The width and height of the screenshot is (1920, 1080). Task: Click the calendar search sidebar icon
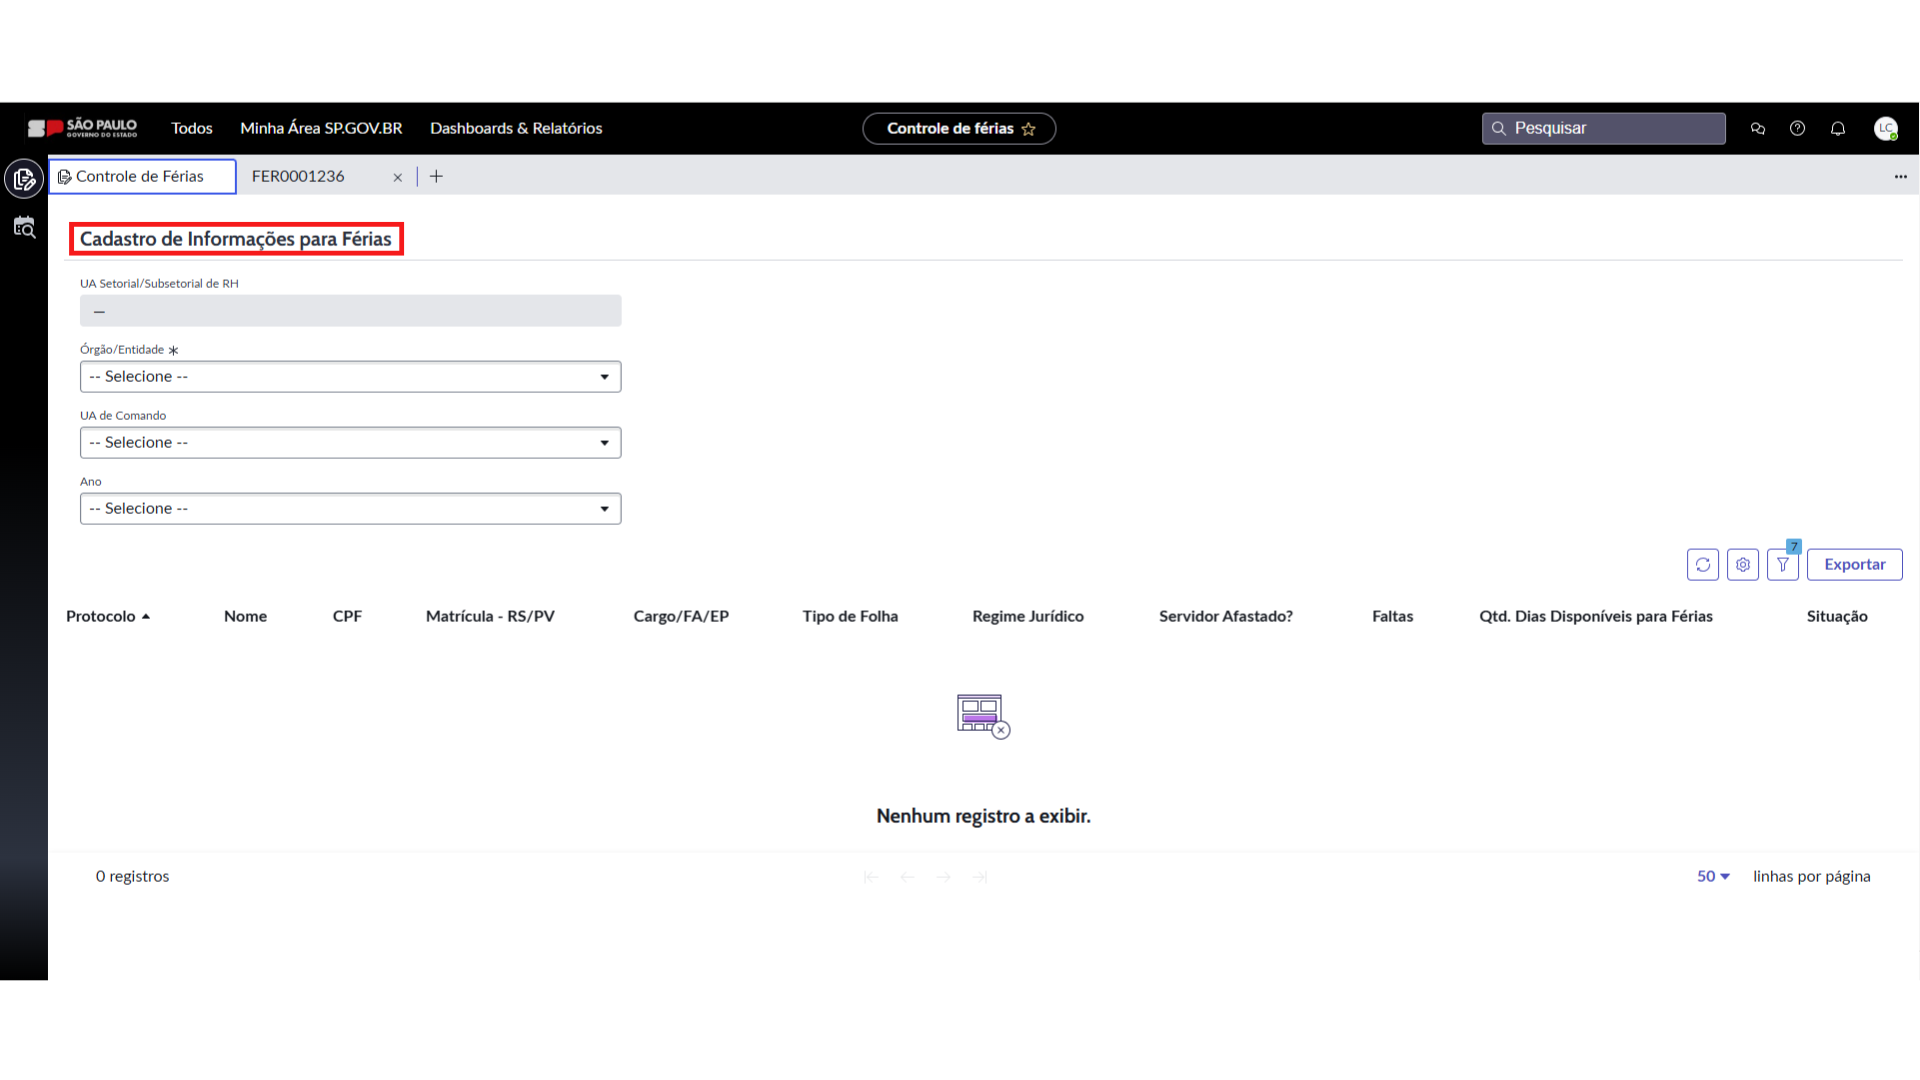24,228
